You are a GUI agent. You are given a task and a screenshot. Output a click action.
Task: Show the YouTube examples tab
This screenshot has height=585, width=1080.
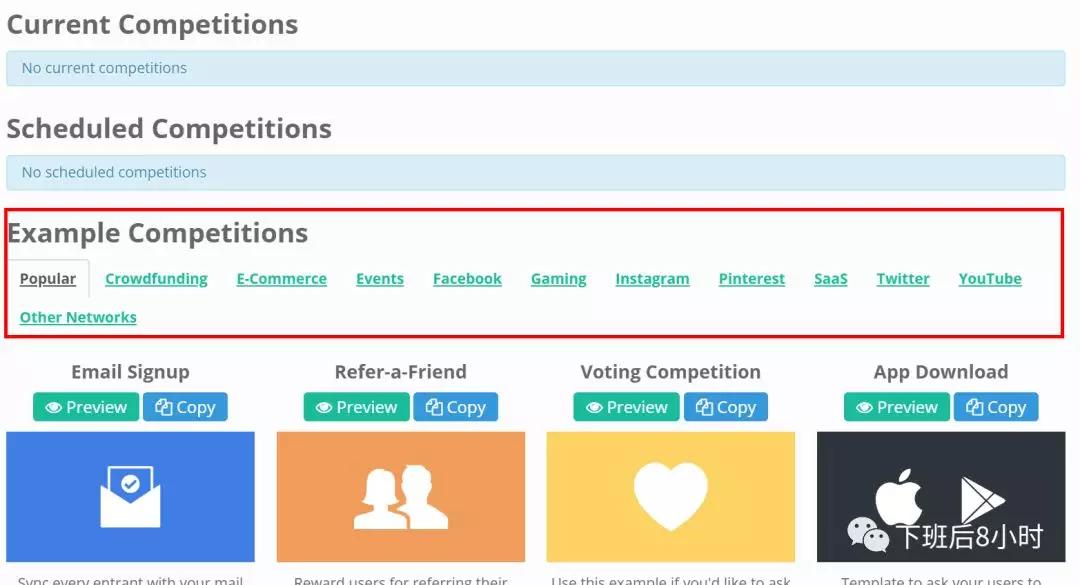[990, 279]
